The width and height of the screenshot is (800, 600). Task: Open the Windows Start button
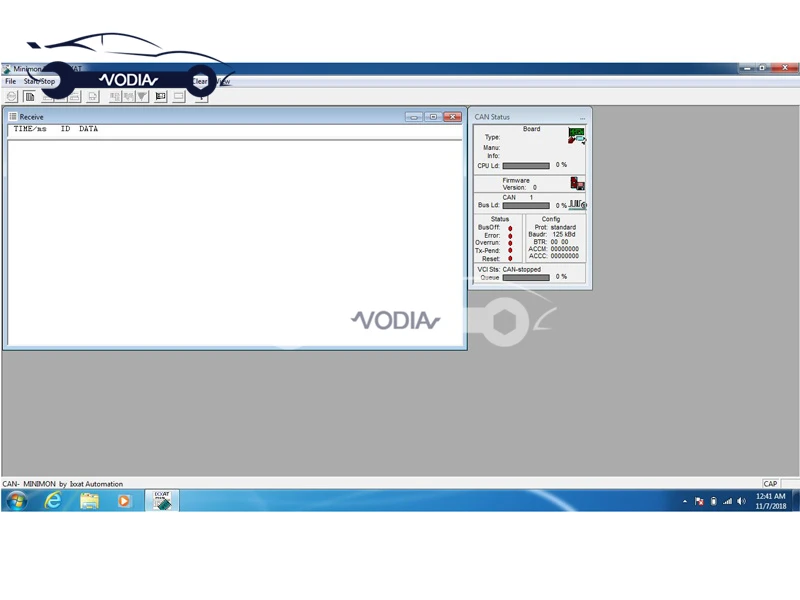(17, 501)
